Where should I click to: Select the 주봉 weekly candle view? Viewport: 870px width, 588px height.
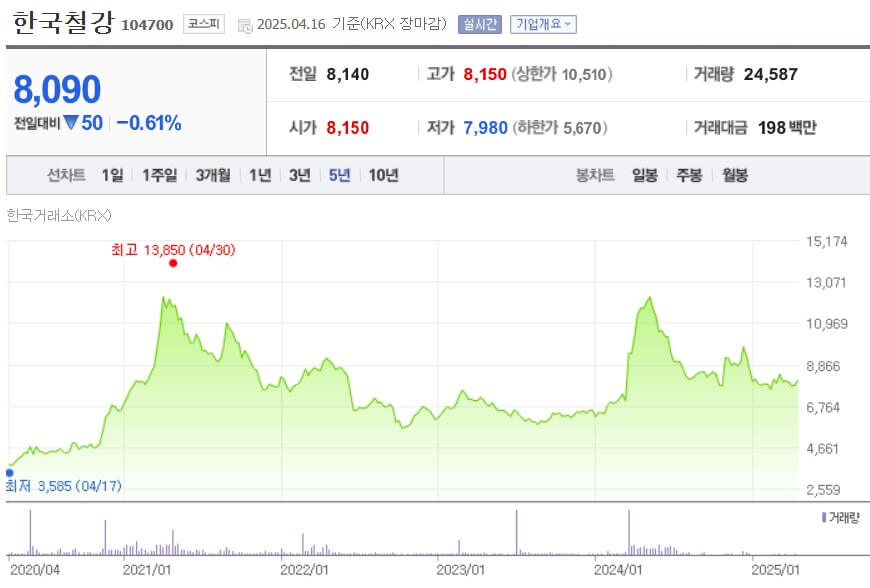[x=687, y=174]
